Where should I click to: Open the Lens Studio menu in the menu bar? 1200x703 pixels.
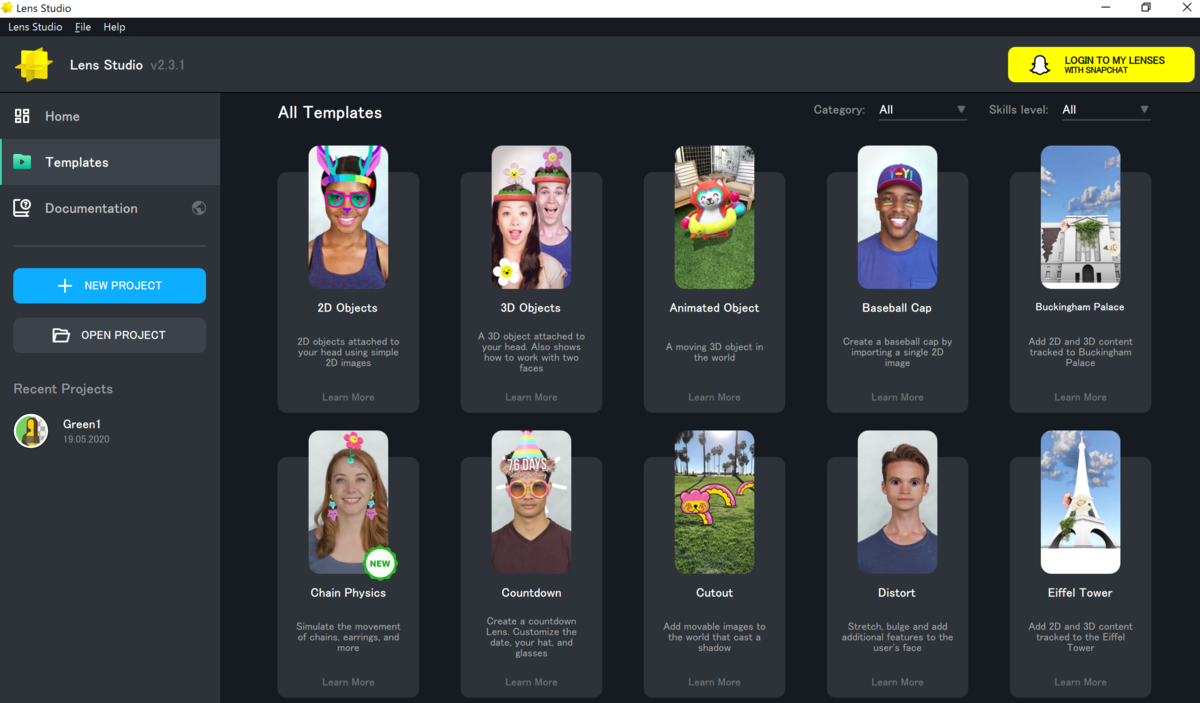click(x=35, y=27)
